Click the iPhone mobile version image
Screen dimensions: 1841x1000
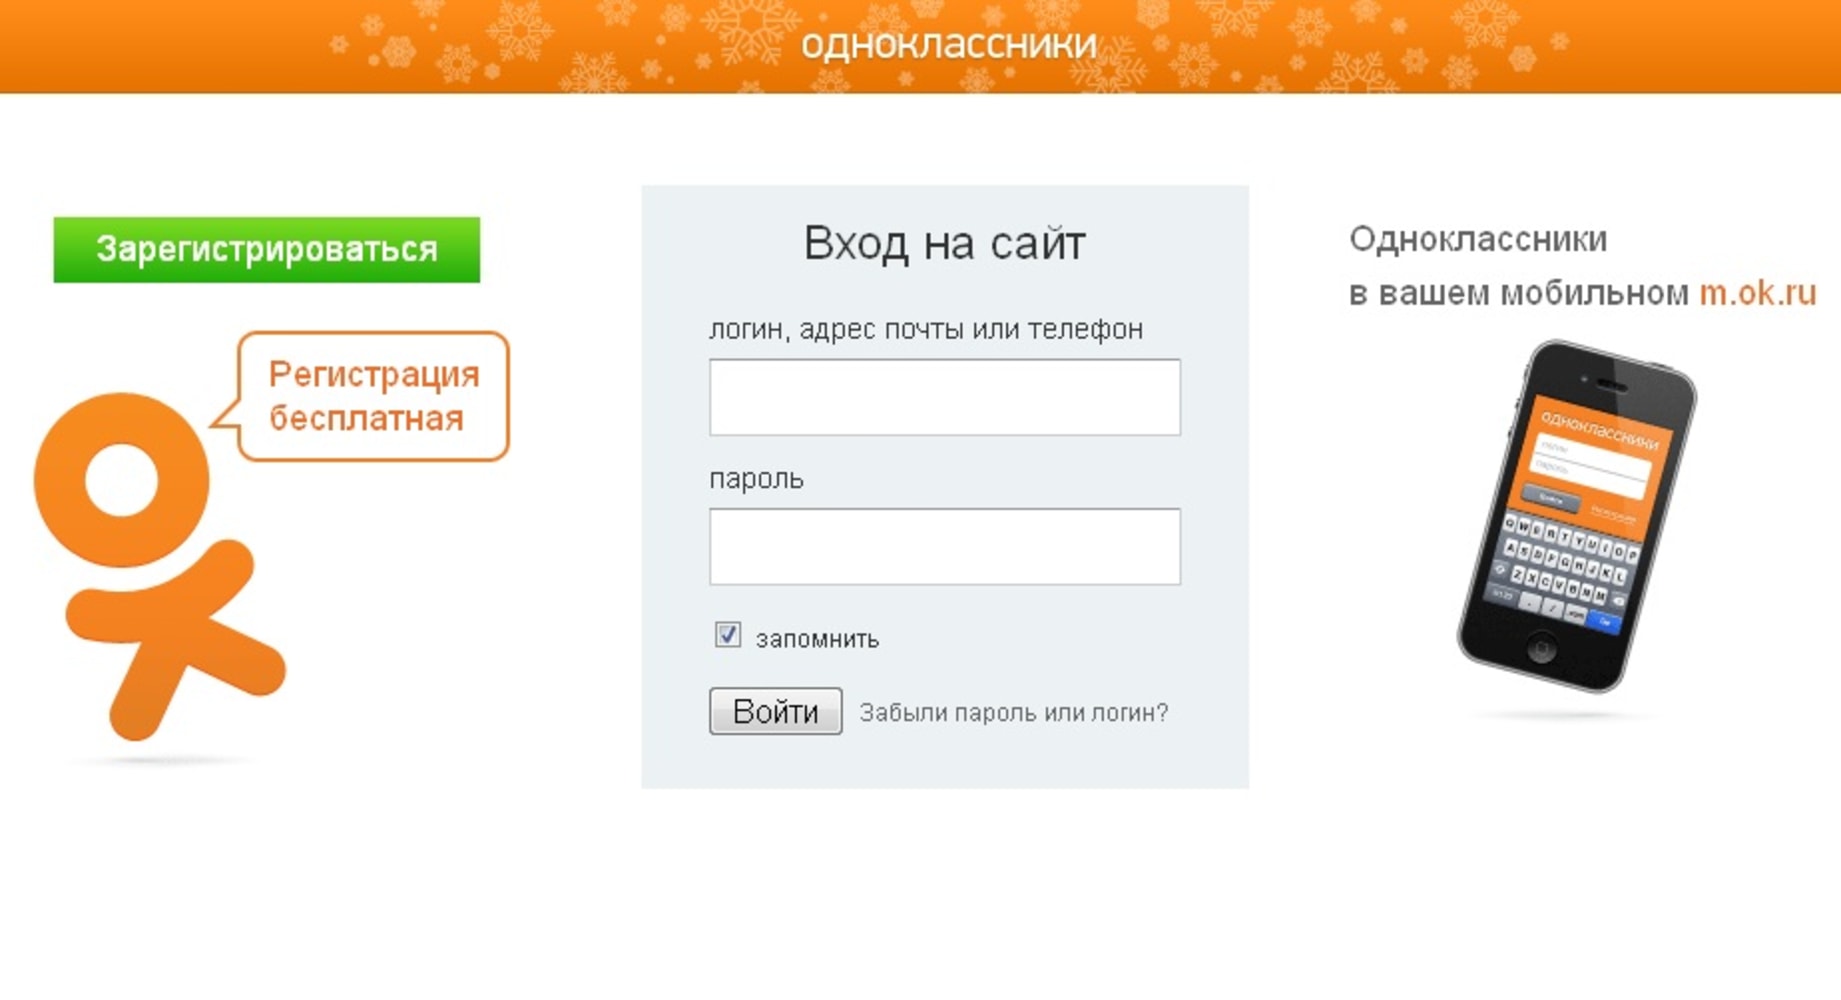point(1576,516)
